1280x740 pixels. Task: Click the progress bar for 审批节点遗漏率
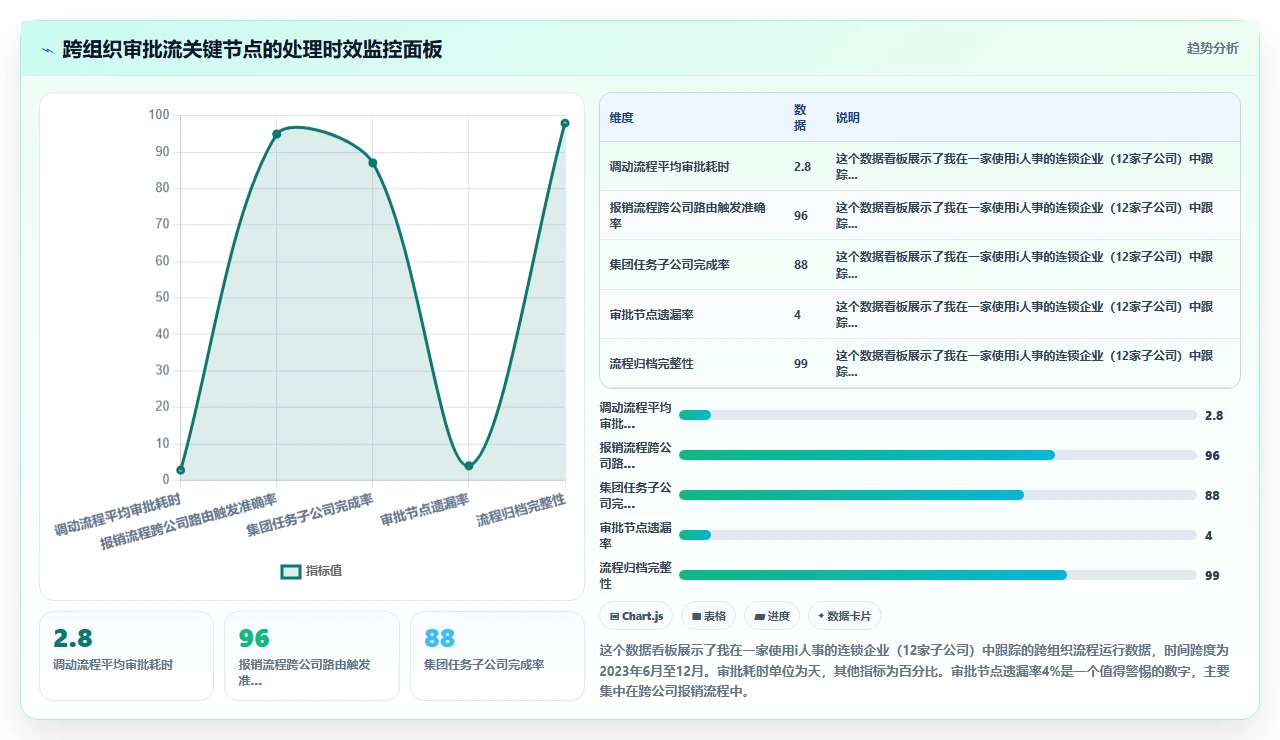(x=937, y=535)
